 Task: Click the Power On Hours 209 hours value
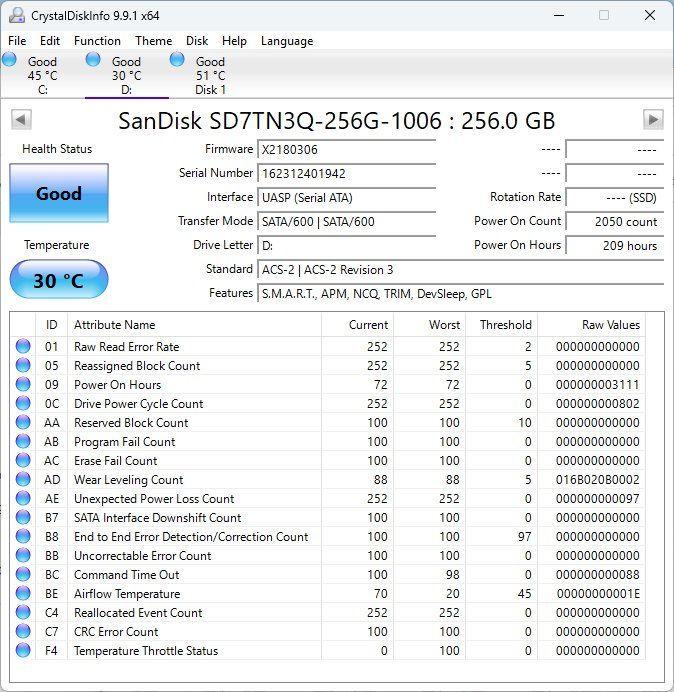pyautogui.click(x=614, y=245)
